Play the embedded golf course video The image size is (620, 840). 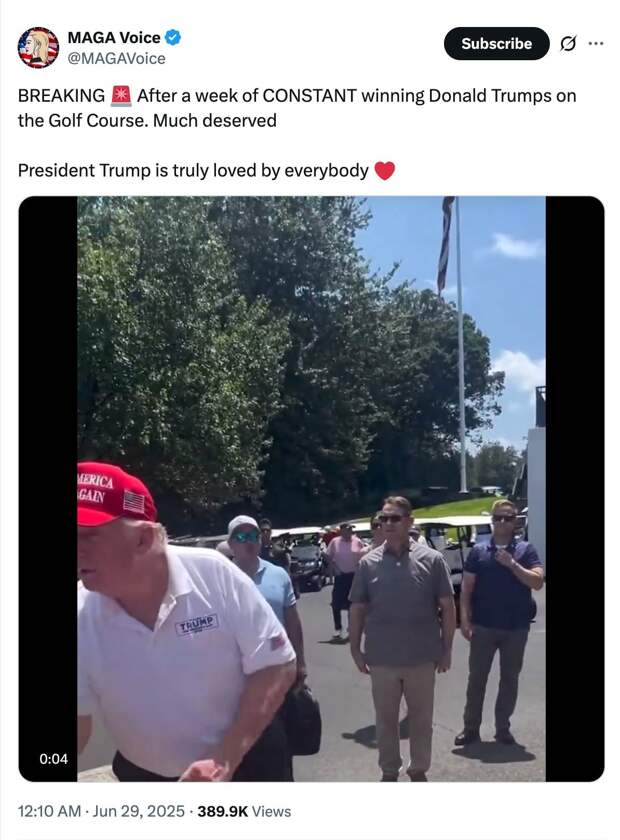[311, 489]
